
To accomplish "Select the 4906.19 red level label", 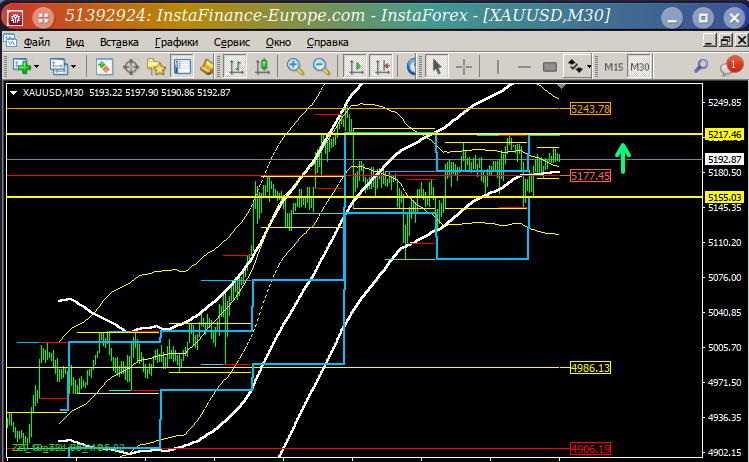I will tap(590, 449).
